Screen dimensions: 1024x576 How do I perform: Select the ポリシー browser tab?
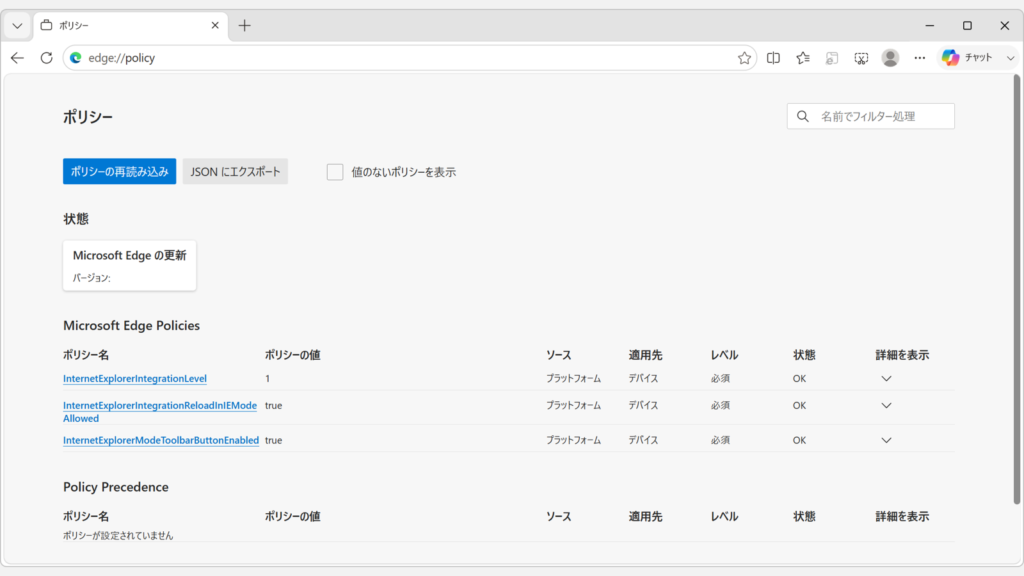tap(130, 25)
